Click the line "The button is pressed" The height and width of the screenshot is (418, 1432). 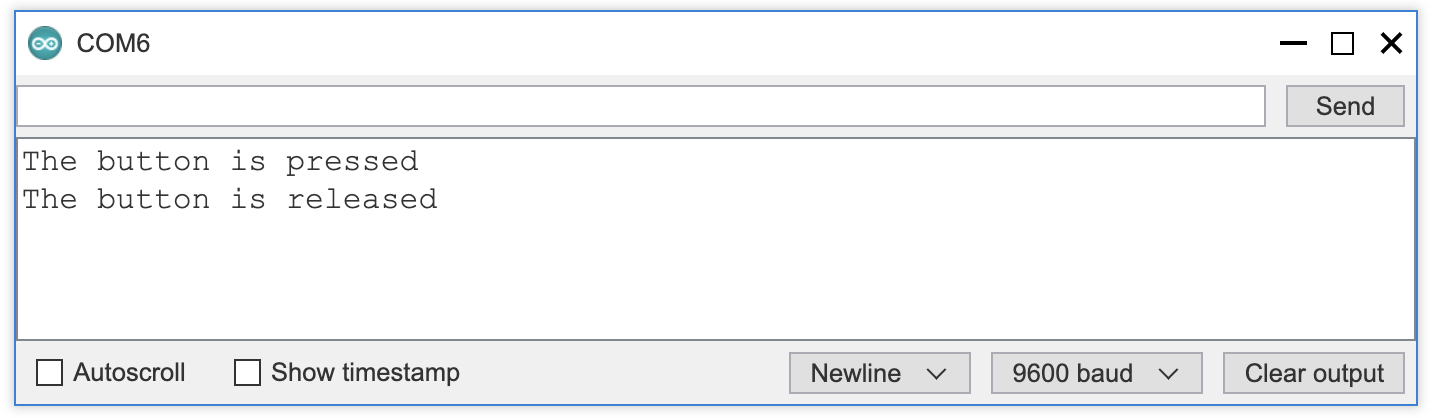click(220, 161)
